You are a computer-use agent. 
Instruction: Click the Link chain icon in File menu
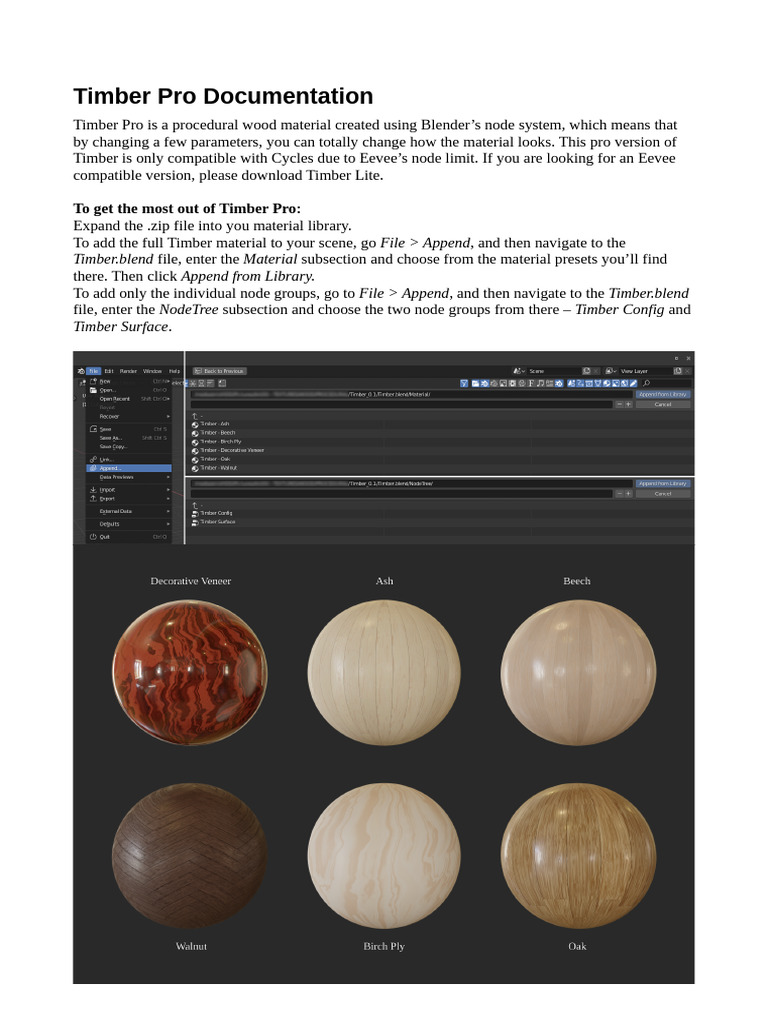click(93, 459)
